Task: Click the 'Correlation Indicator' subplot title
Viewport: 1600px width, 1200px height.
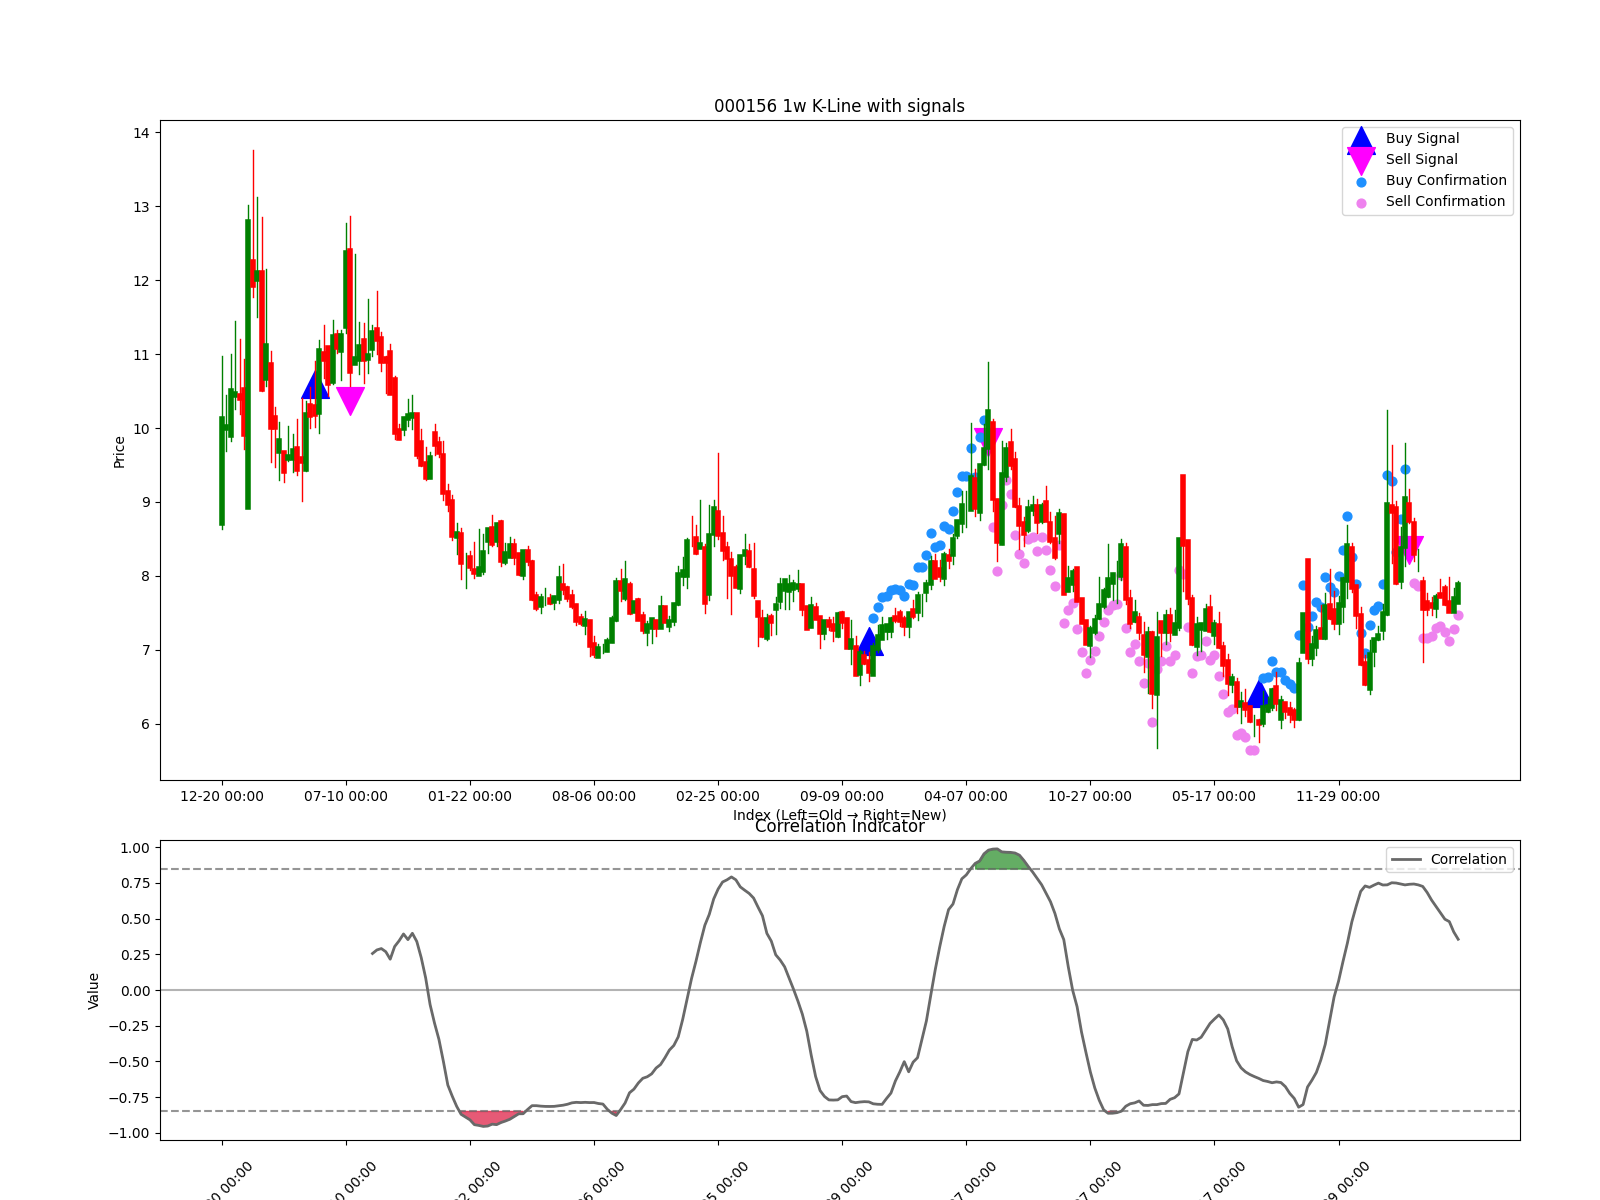Action: click(x=839, y=827)
